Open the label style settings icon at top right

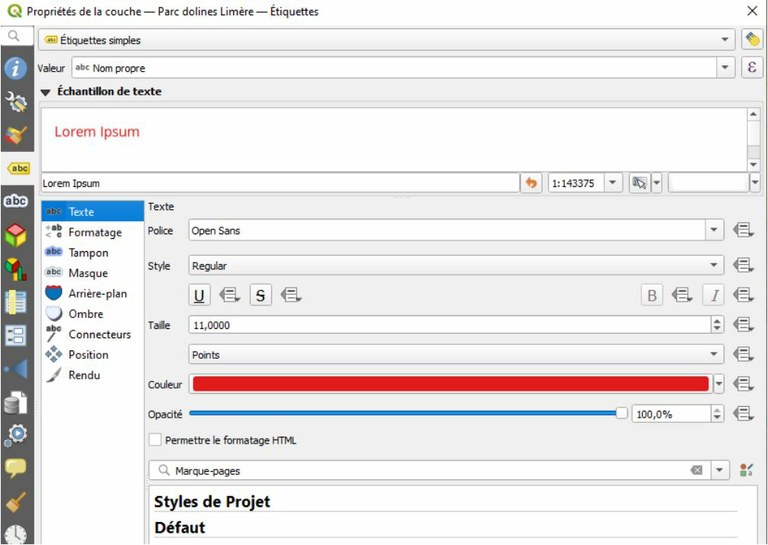[x=752, y=40]
